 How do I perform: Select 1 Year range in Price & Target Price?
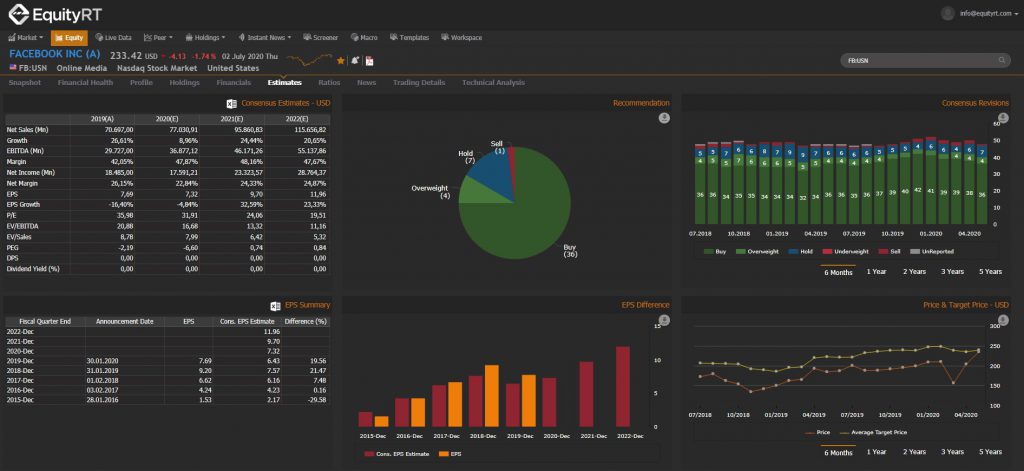pos(876,452)
